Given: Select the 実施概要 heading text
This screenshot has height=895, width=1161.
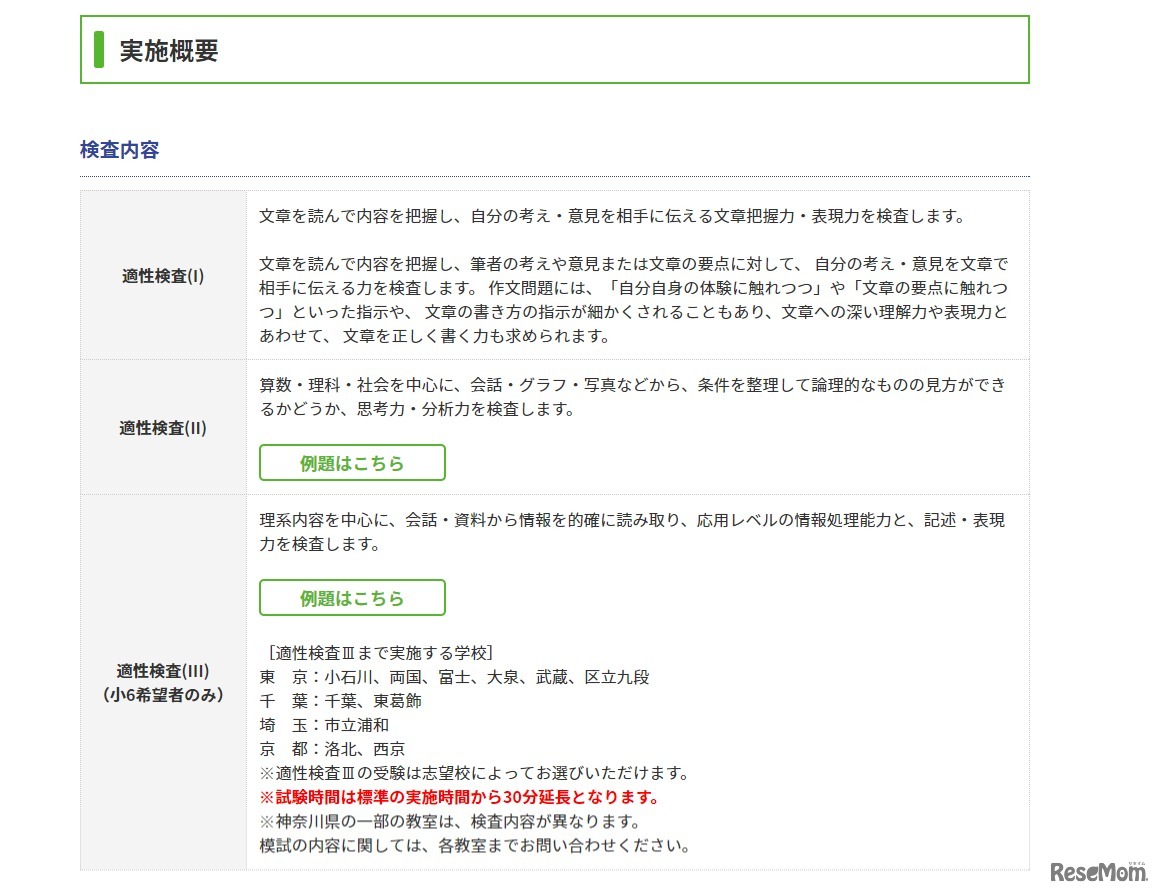Looking at the screenshot, I should (169, 51).
